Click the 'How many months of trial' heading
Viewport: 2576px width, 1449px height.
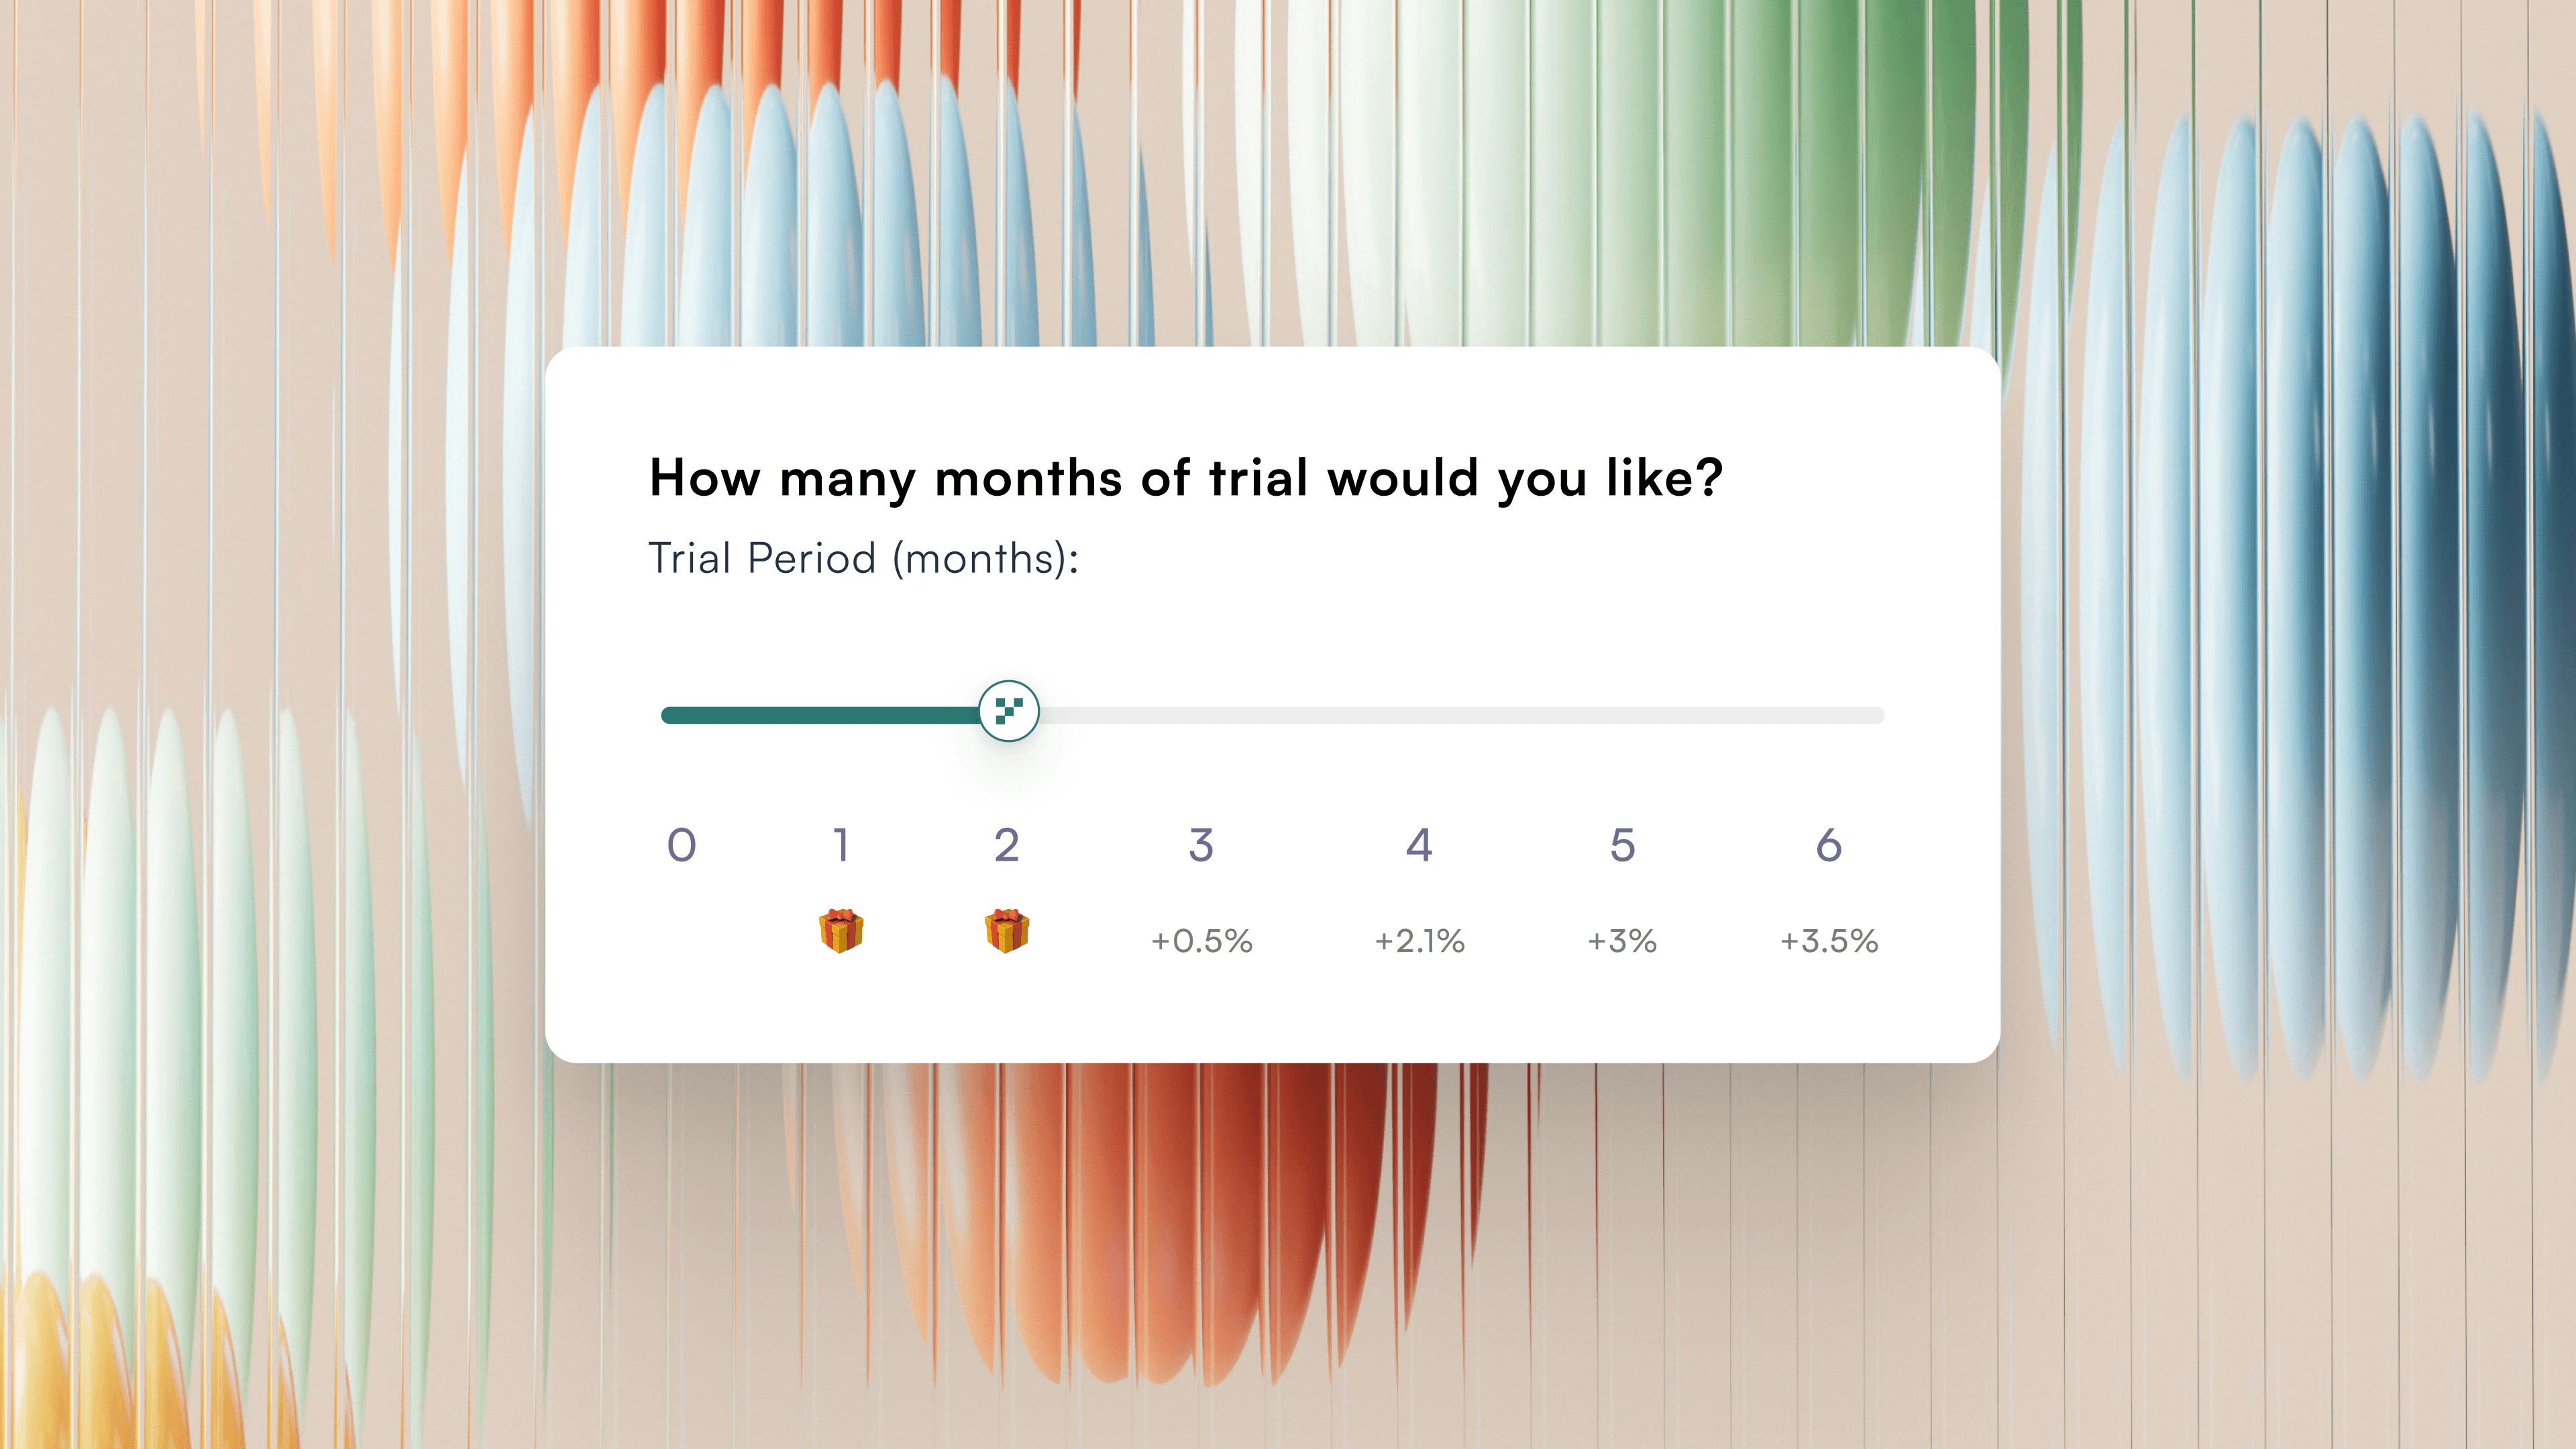(1186, 478)
